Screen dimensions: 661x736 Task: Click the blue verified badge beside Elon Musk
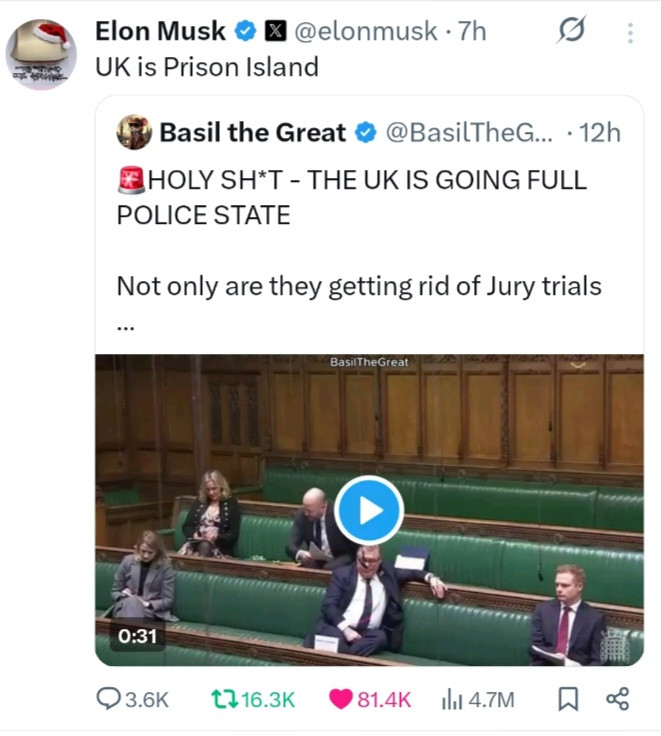[x=244, y=32]
